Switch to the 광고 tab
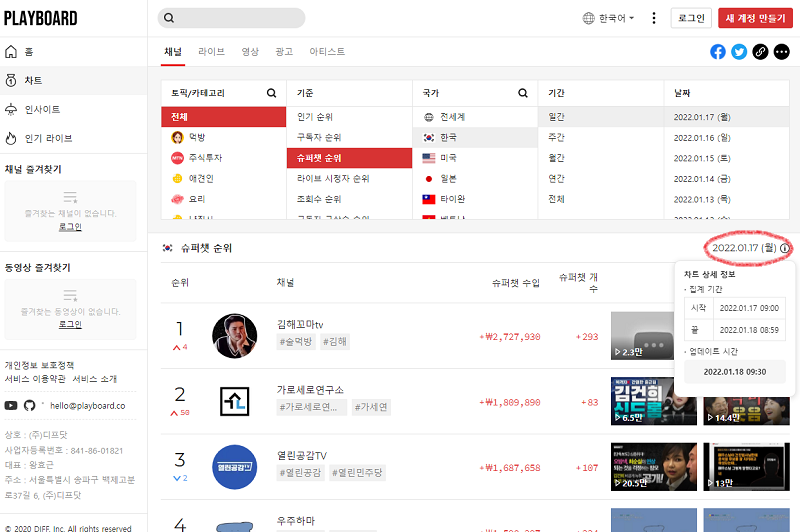This screenshot has height=532, width=800. point(284,52)
